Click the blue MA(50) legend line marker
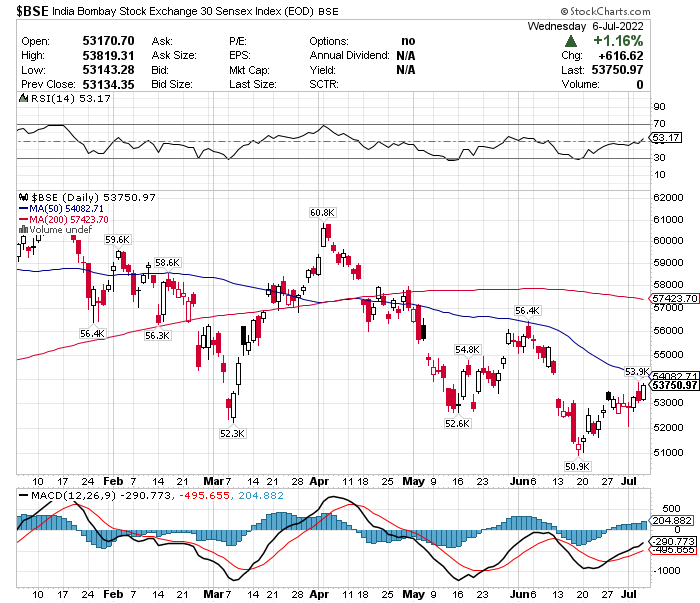Viewport: 700px width, 603px height. point(23,208)
